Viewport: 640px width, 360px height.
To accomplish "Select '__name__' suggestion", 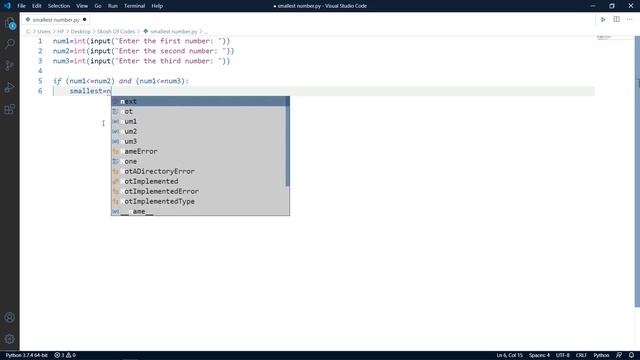I will click(198, 211).
